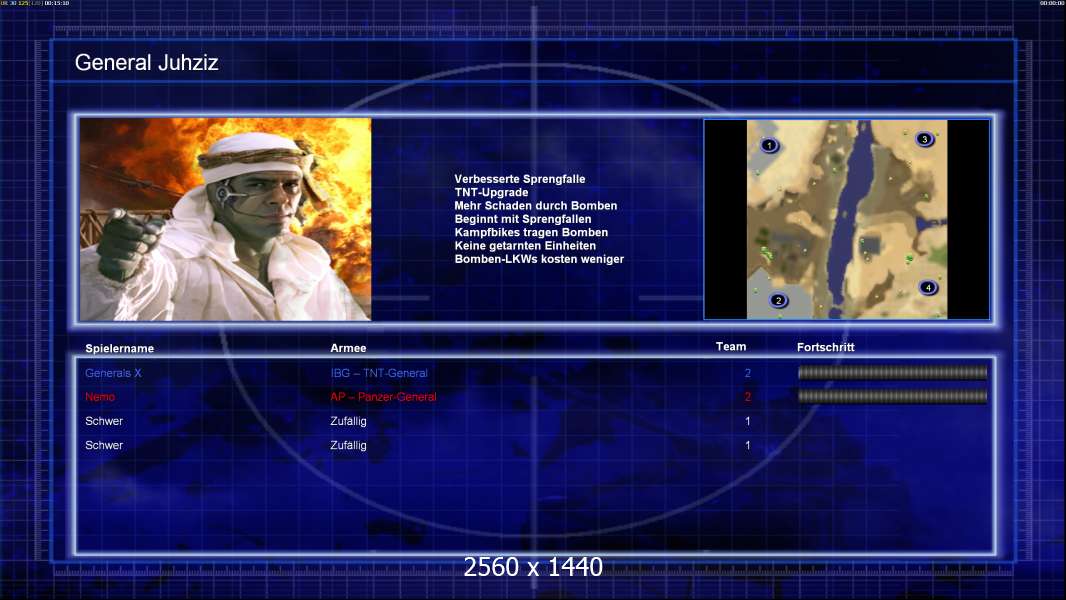Viewport: 1066px width, 600px height.
Task: Click the map preview thumbnail
Action: click(846, 219)
